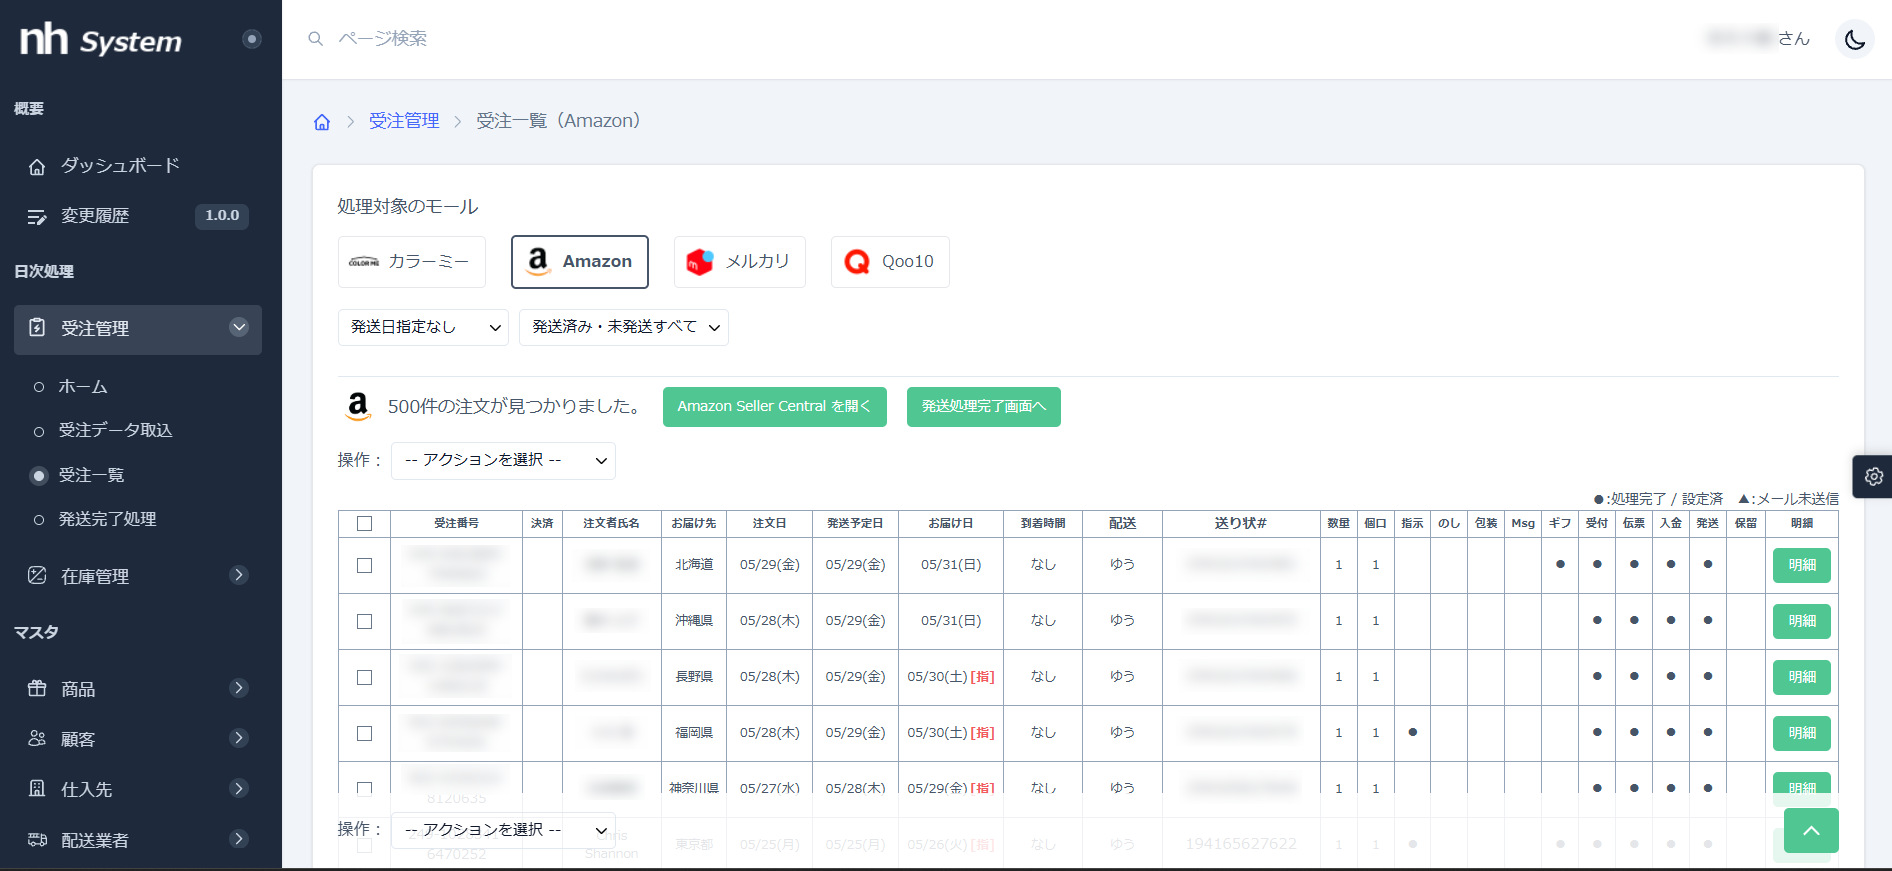Select the Amazon mall button
Screen dimensions: 1892x871
(580, 262)
